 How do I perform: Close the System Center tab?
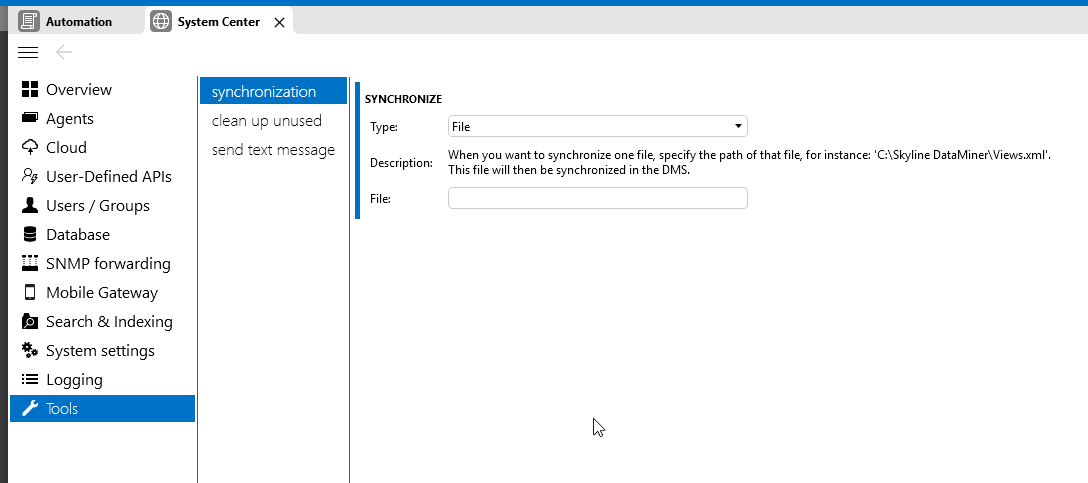[x=279, y=22]
